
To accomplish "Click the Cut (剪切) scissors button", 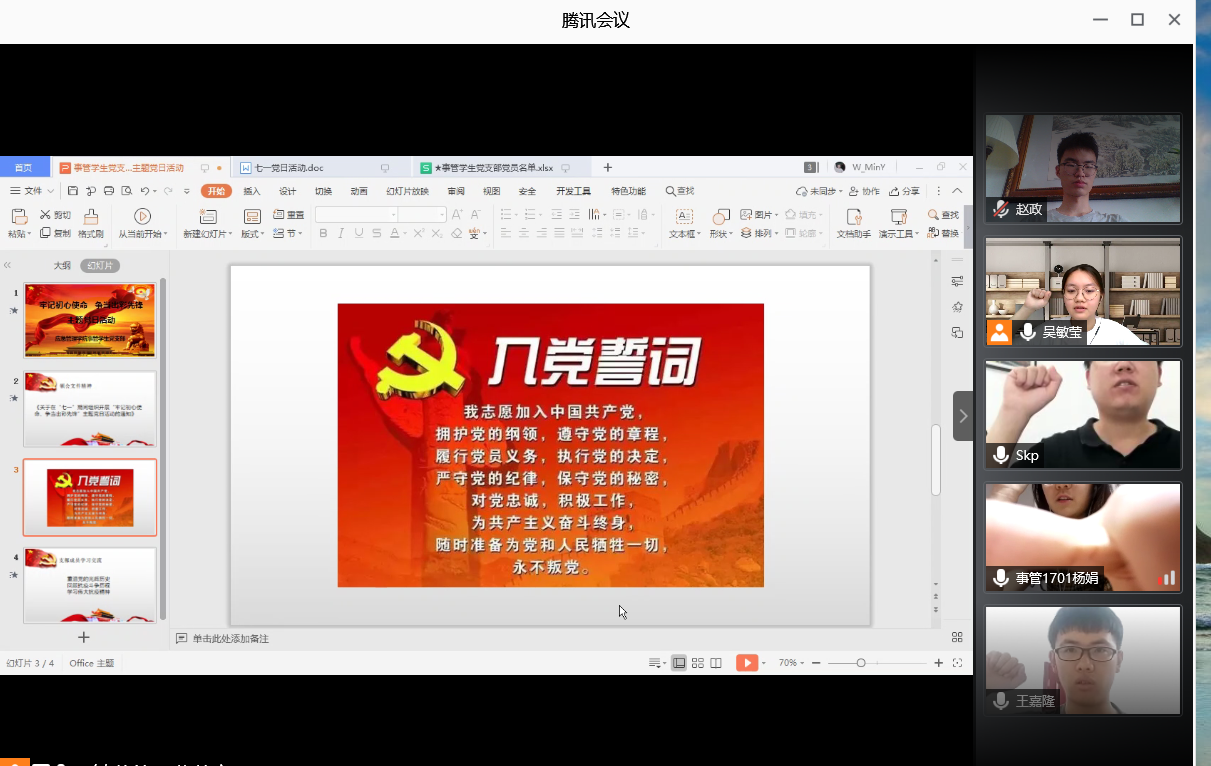I will [55, 215].
